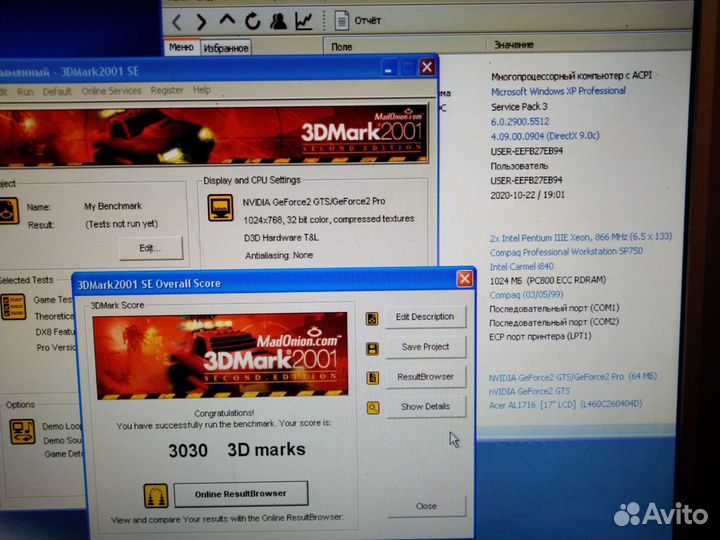Select the Service Pack 3 value
The height and width of the screenshot is (540, 720).
[x=519, y=107]
